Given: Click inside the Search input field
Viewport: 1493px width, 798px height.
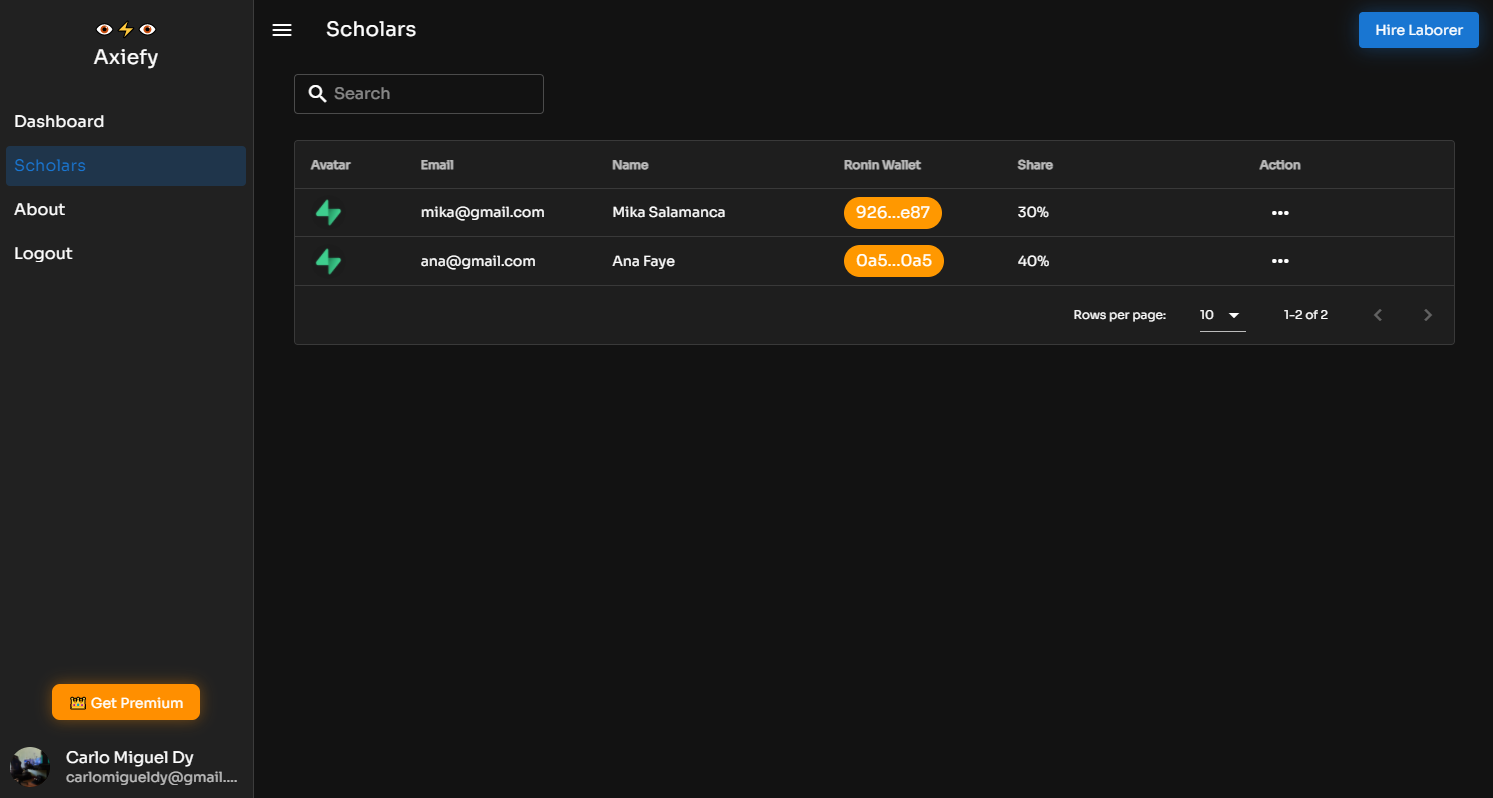Looking at the screenshot, I should tap(430, 93).
